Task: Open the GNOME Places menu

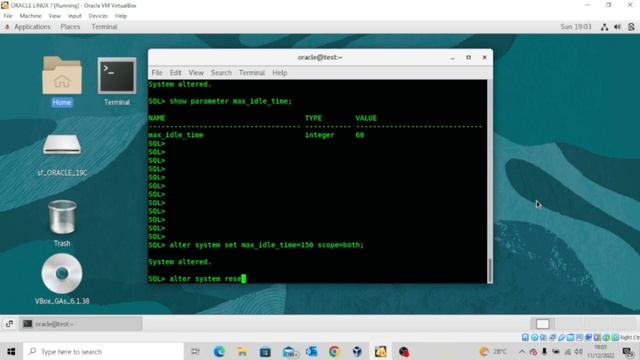Action: coord(70,27)
